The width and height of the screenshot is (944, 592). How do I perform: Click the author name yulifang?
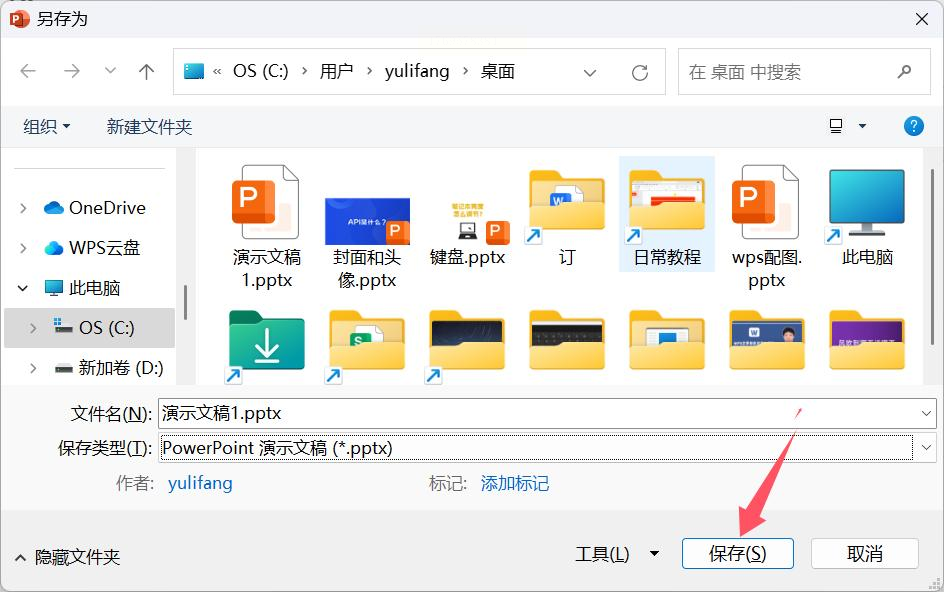200,483
